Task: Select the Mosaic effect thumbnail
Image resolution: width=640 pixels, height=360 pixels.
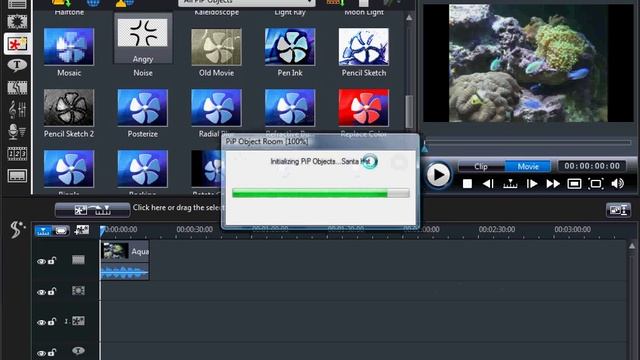Action: (x=69, y=47)
